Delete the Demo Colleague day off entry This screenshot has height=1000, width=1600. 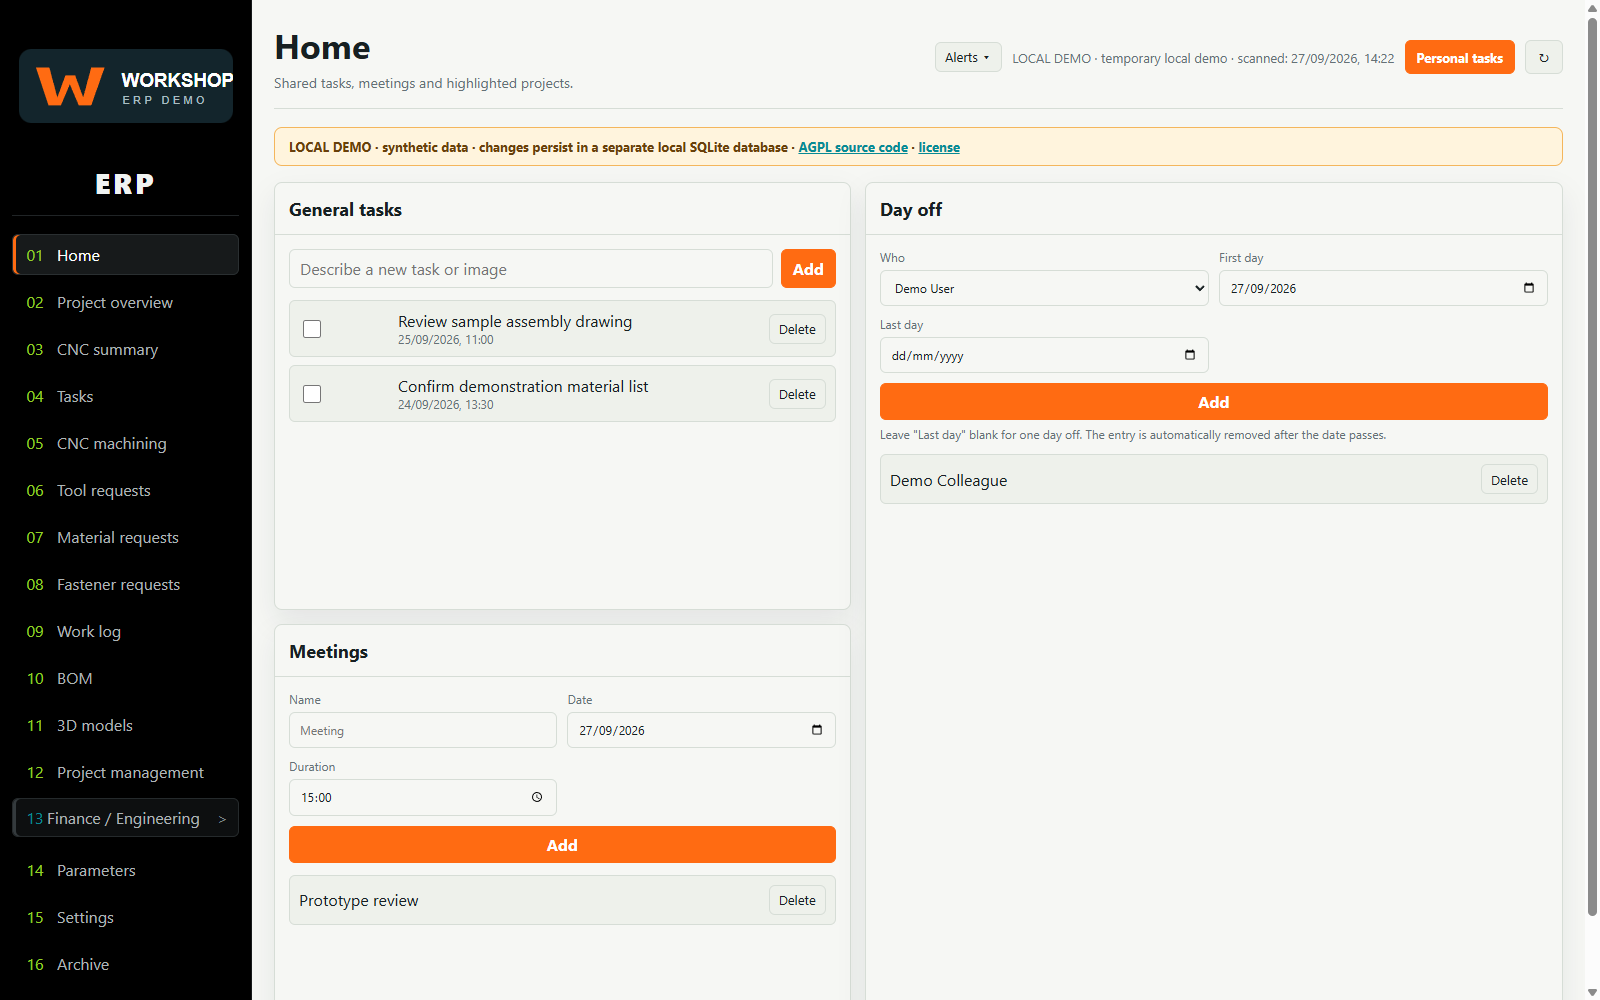(x=1509, y=480)
